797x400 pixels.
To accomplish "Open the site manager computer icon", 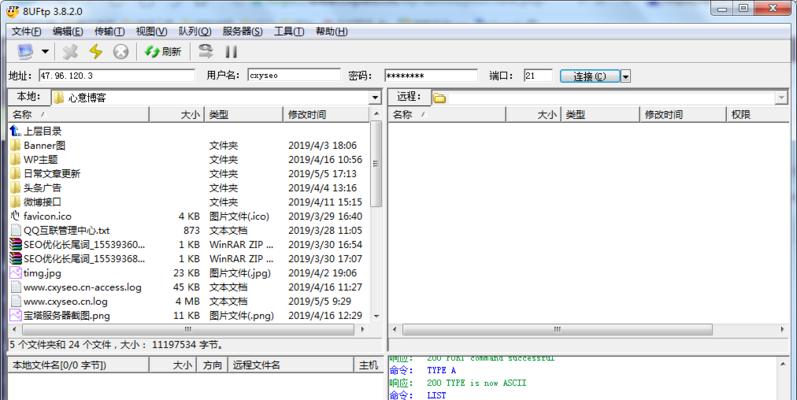I will point(25,51).
